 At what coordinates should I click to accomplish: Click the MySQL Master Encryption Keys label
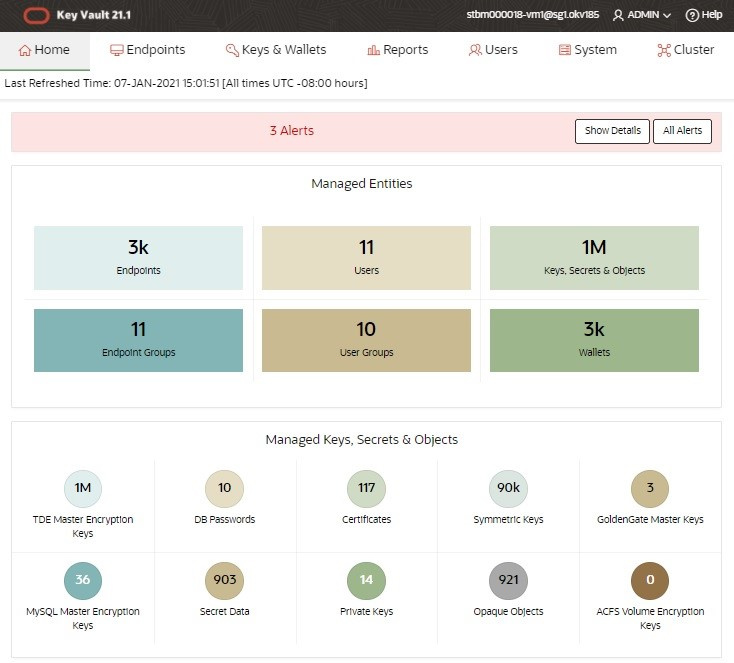coord(83,619)
